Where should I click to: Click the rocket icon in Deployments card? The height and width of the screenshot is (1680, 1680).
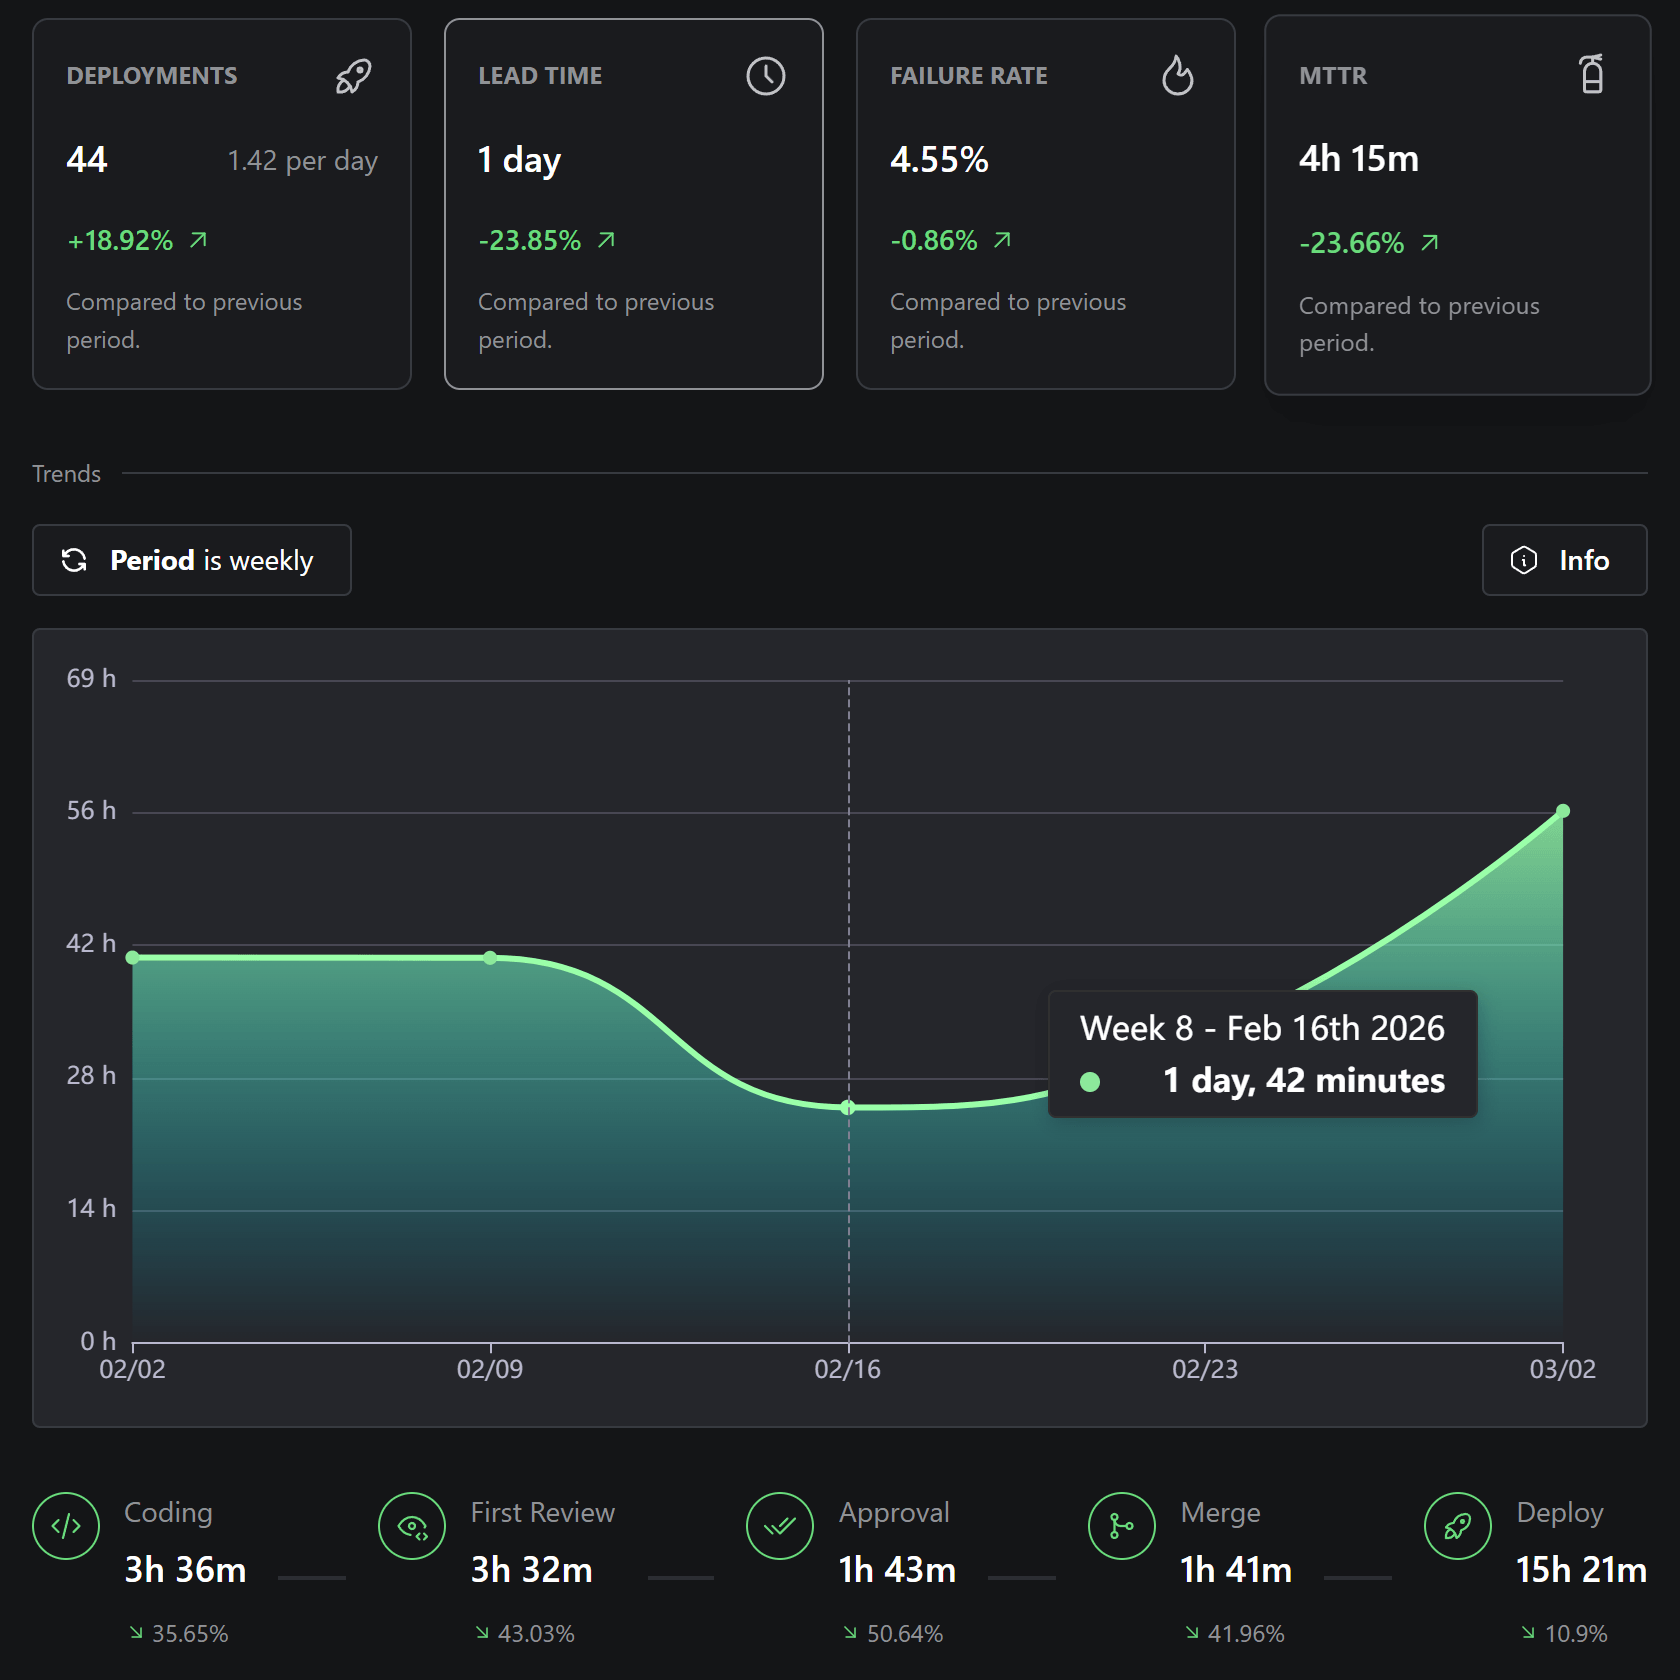353,76
